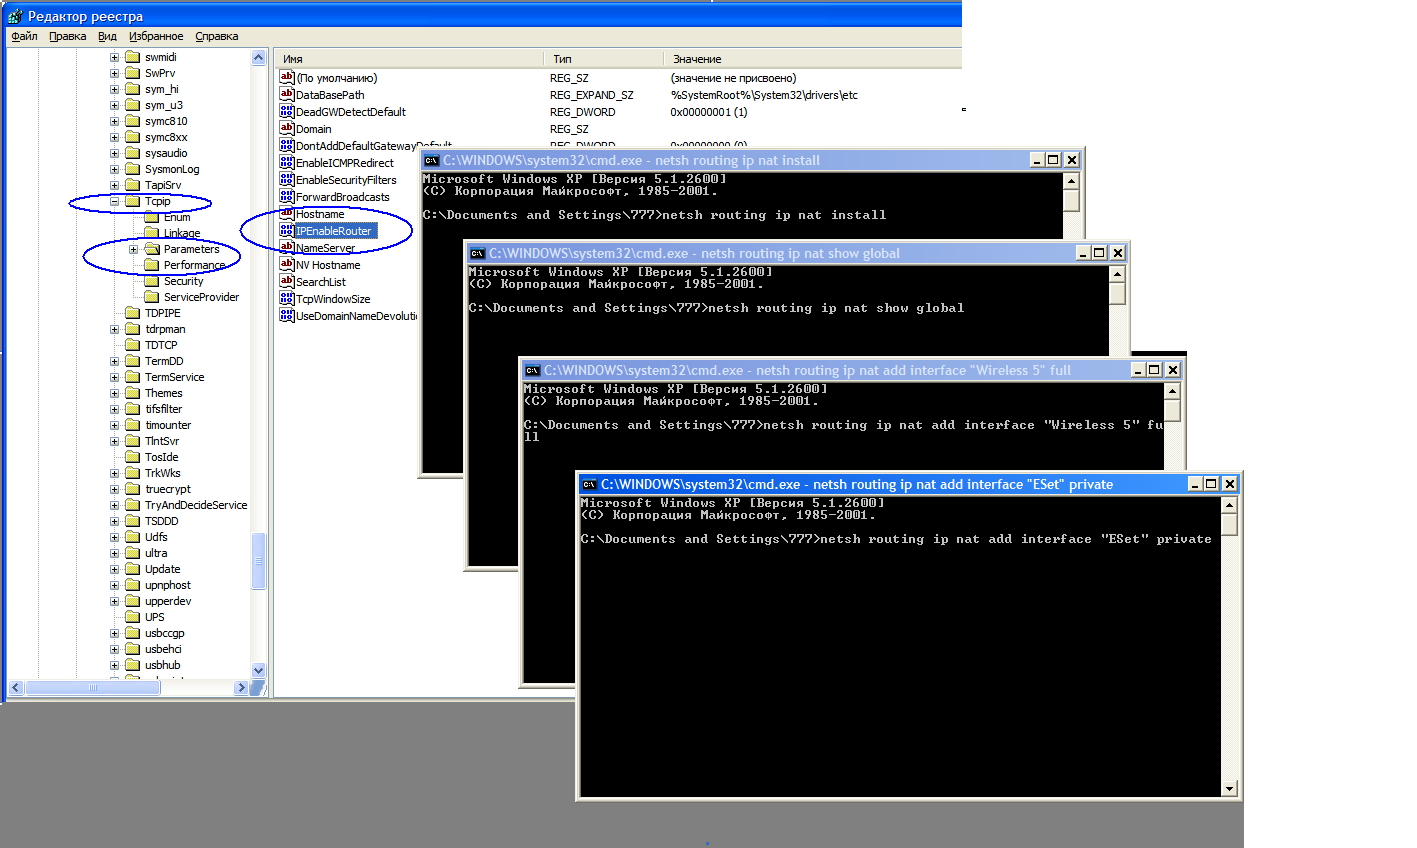Open the Избранное menu

156,36
